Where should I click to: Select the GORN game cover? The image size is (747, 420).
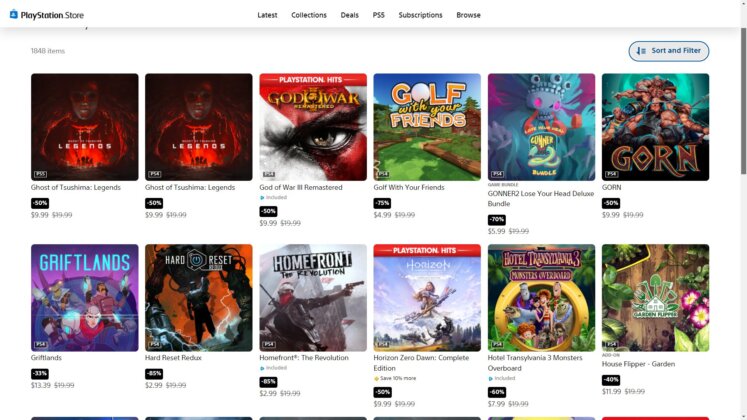(x=655, y=127)
